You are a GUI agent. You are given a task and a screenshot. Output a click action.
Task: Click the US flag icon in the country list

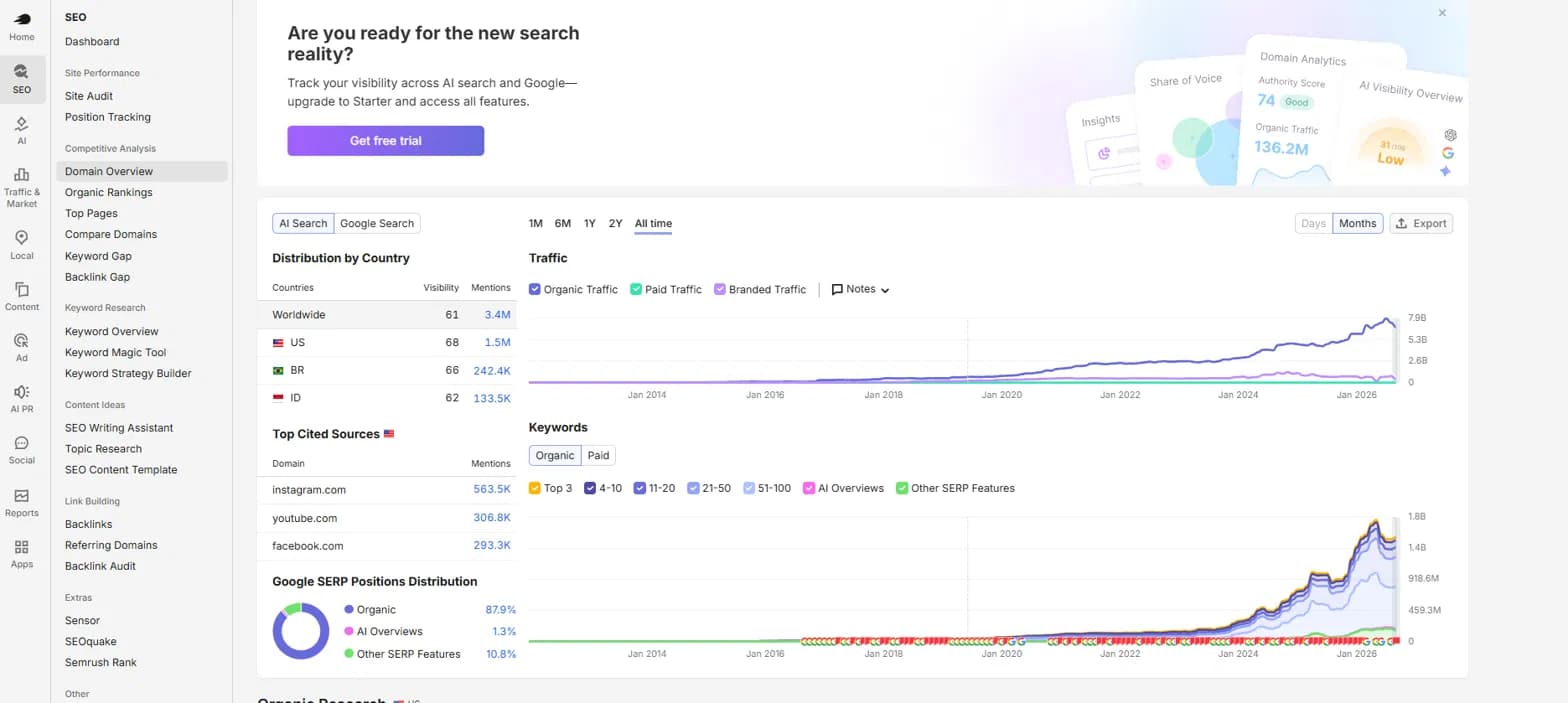[x=278, y=343]
